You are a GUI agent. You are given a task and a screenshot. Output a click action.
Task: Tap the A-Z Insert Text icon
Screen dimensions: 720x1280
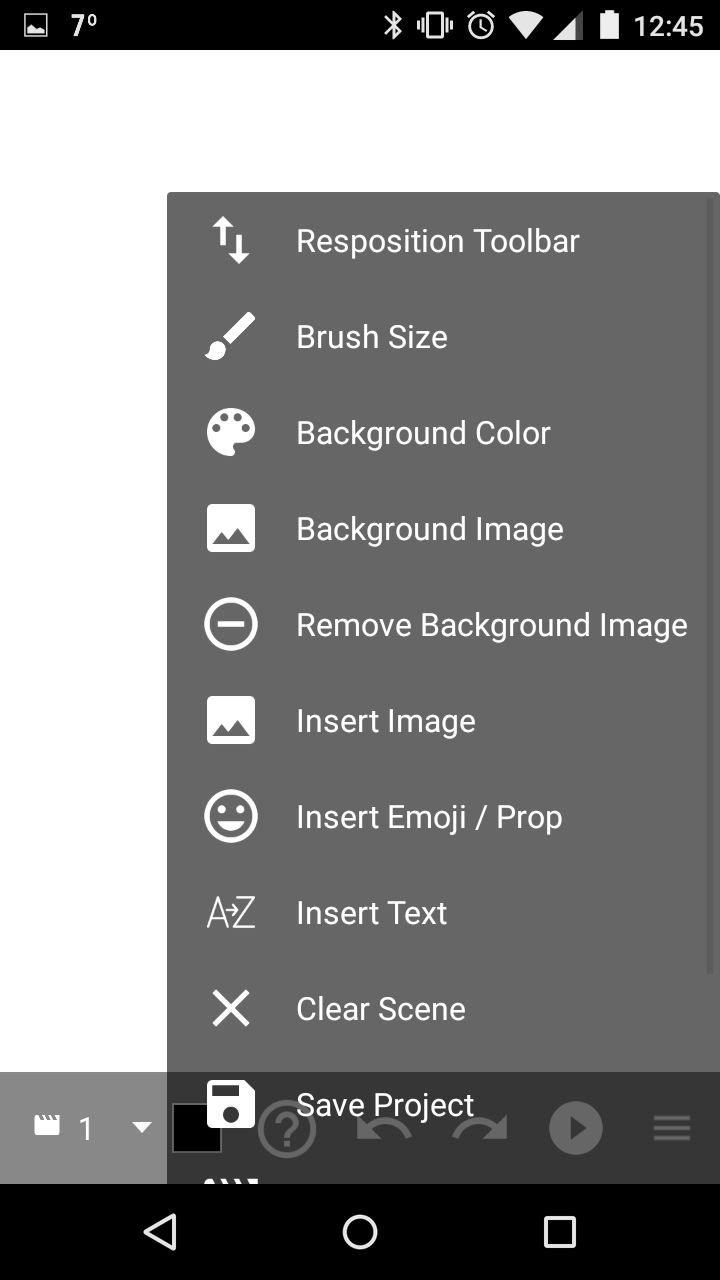(230, 913)
